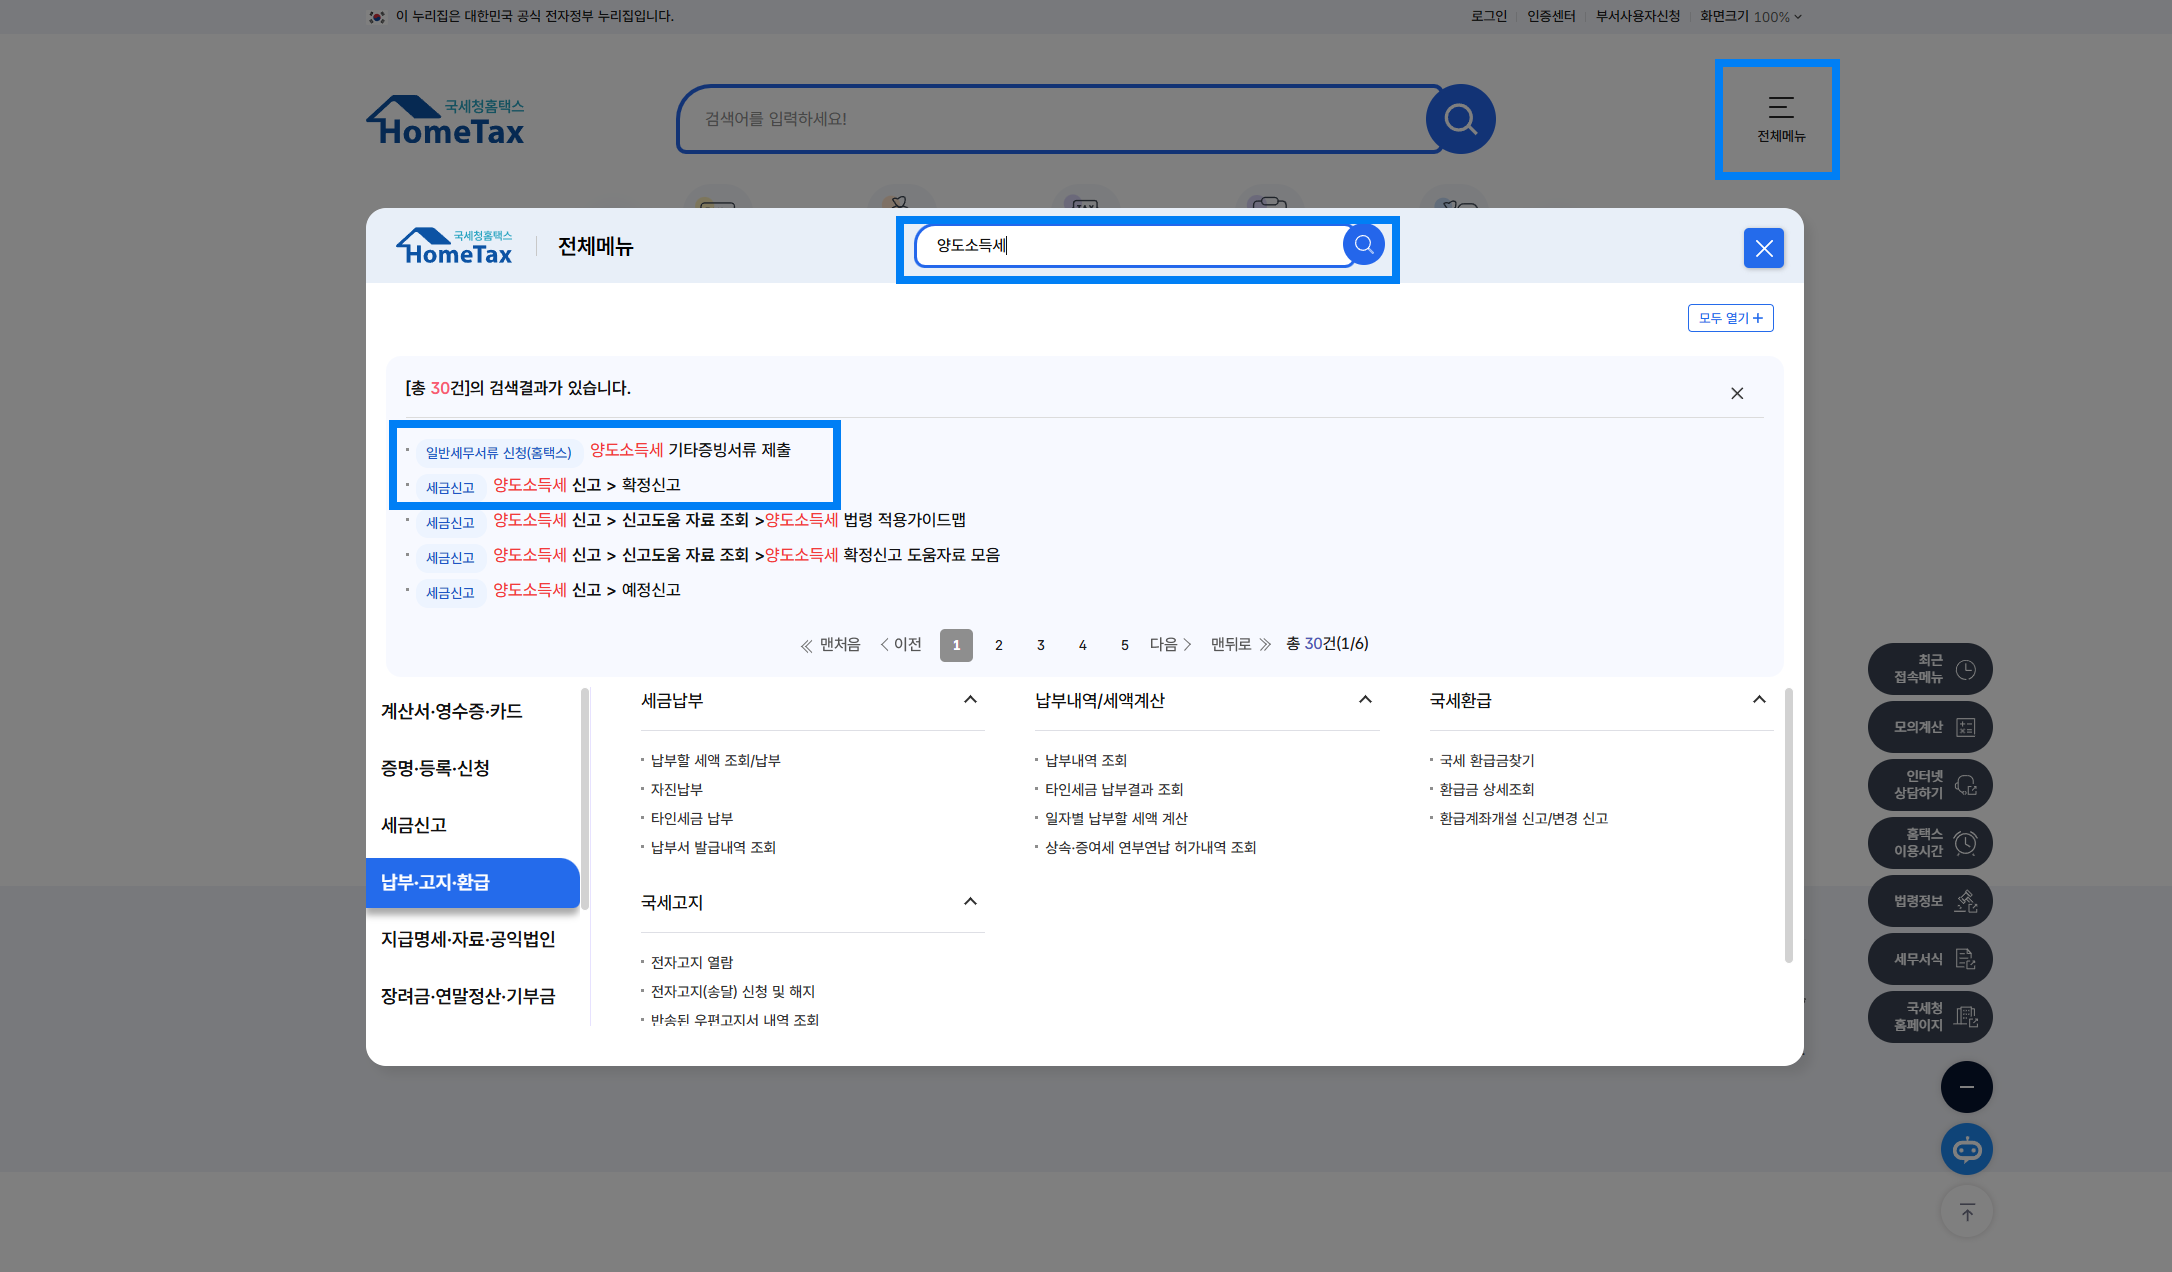2172x1272 pixels.
Task: Click 모두 열기 button
Action: point(1730,318)
